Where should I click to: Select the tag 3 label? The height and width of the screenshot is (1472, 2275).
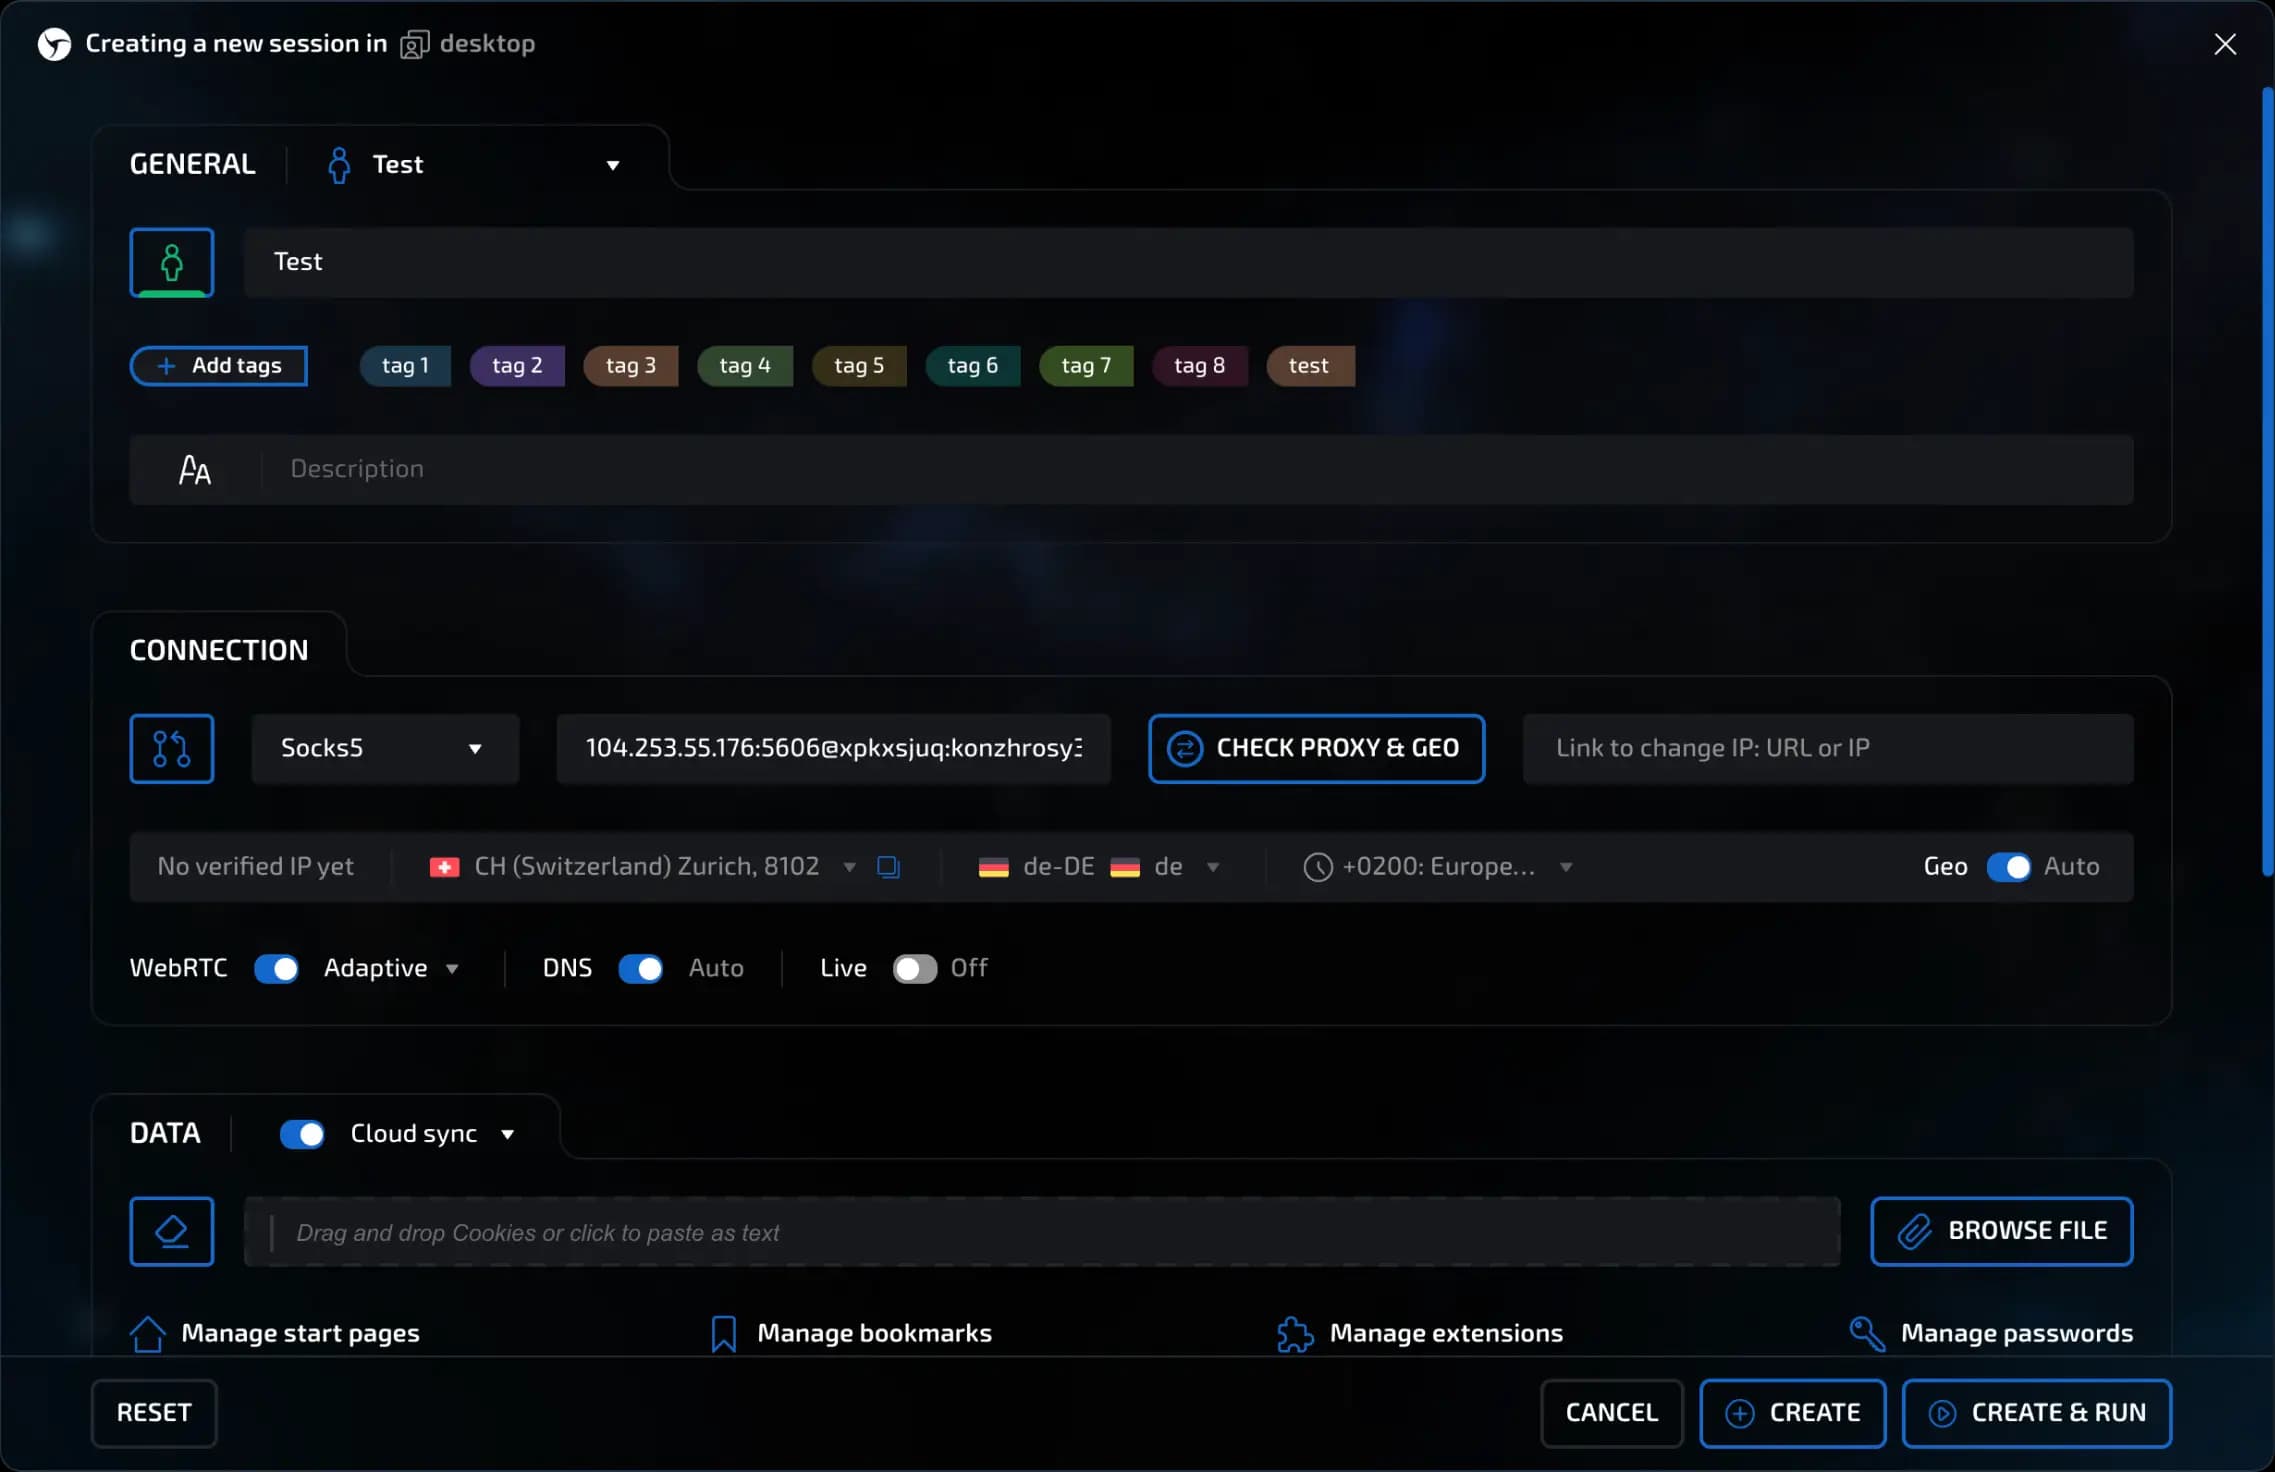(x=630, y=366)
